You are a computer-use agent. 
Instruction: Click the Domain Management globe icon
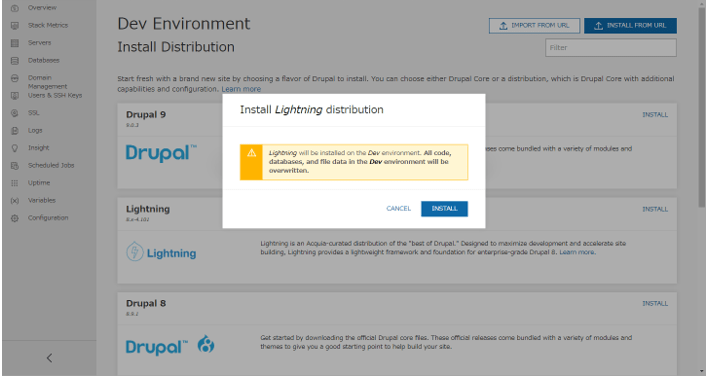pos(15,78)
